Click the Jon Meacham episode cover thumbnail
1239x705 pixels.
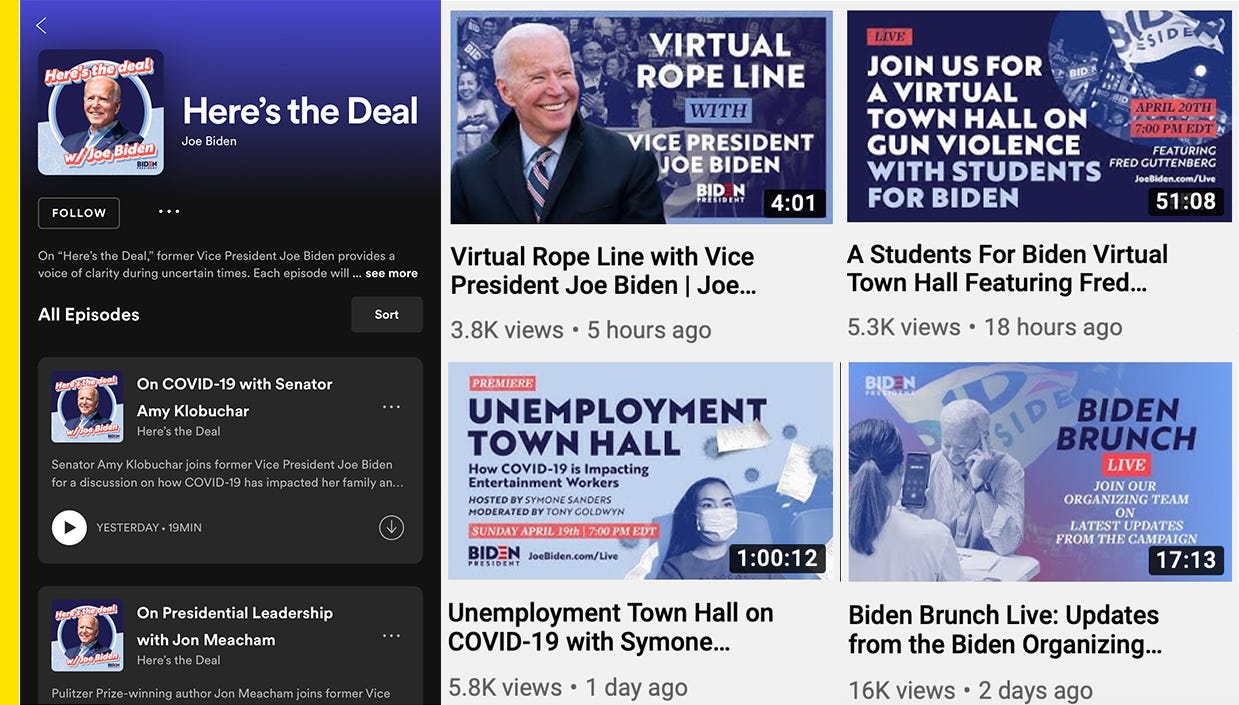coord(87,635)
